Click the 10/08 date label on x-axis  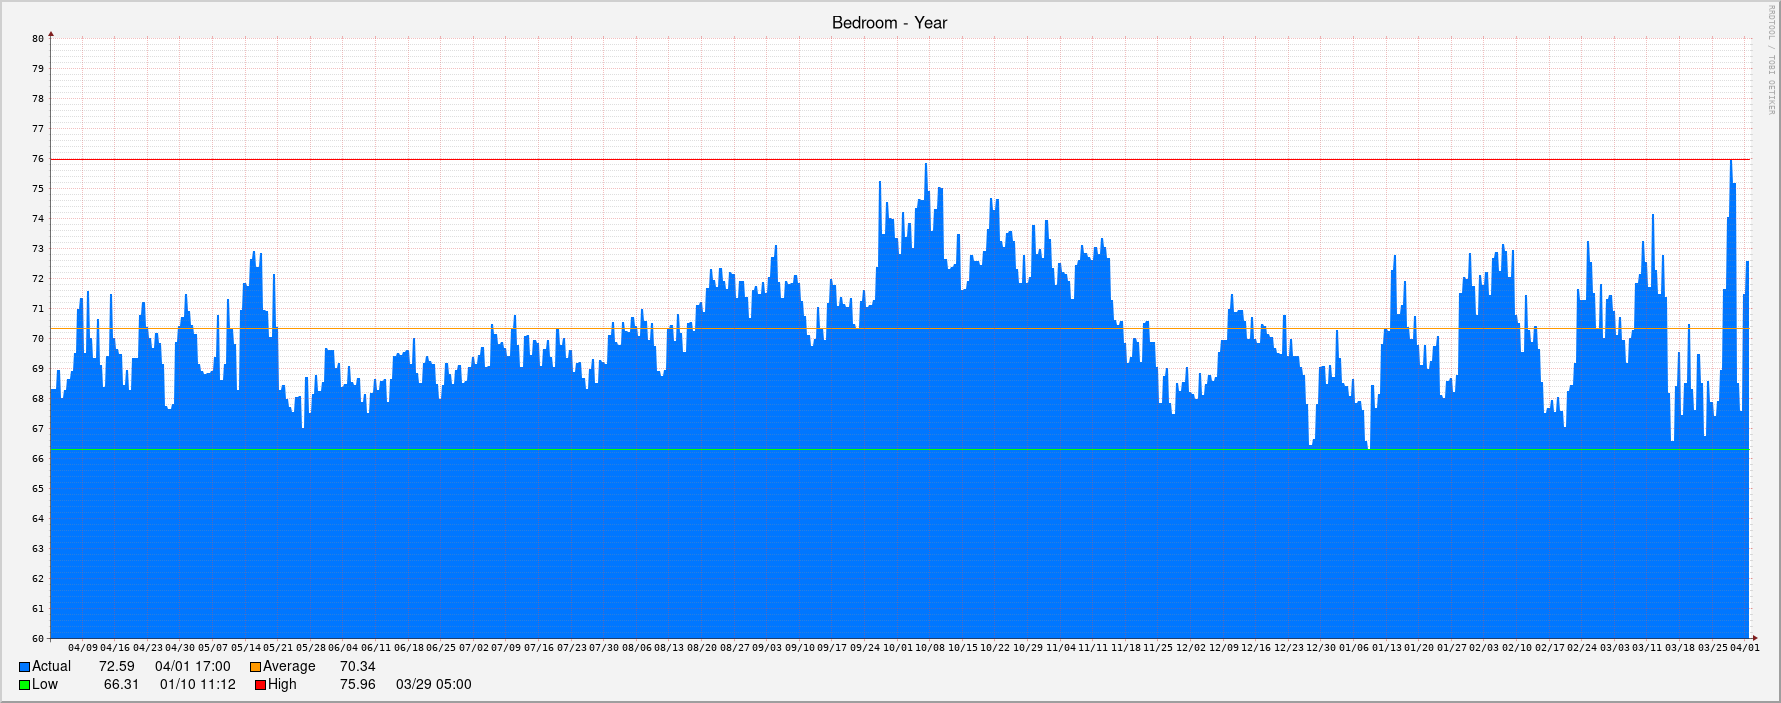coord(930,648)
